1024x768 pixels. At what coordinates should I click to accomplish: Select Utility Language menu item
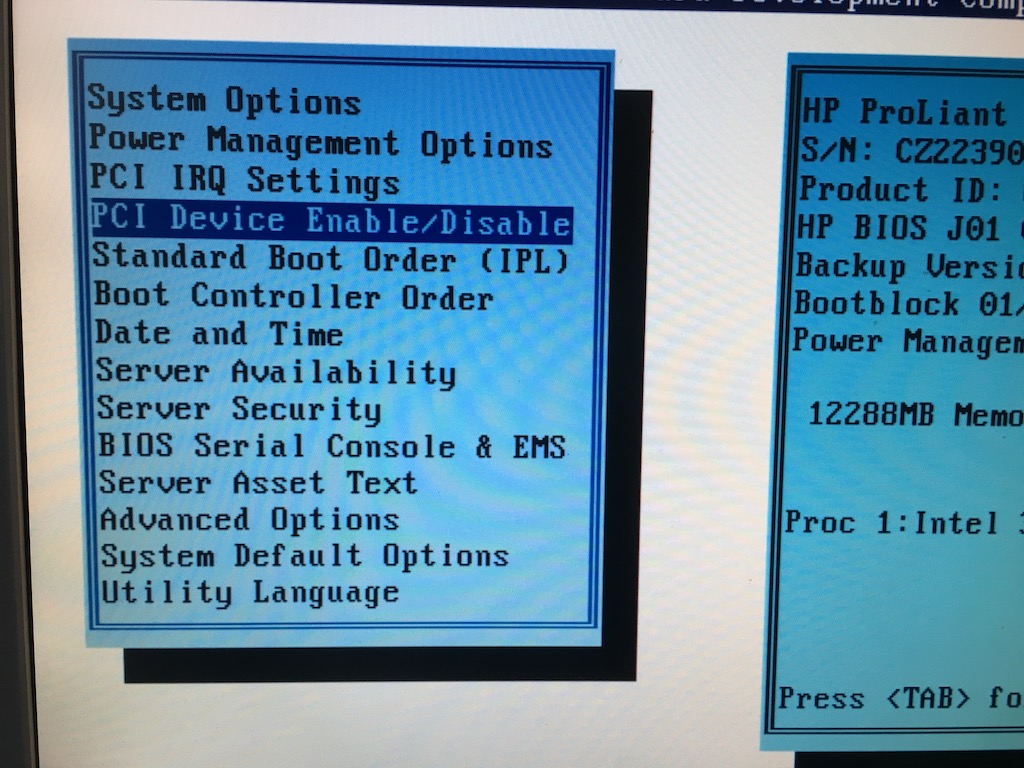pyautogui.click(x=250, y=592)
